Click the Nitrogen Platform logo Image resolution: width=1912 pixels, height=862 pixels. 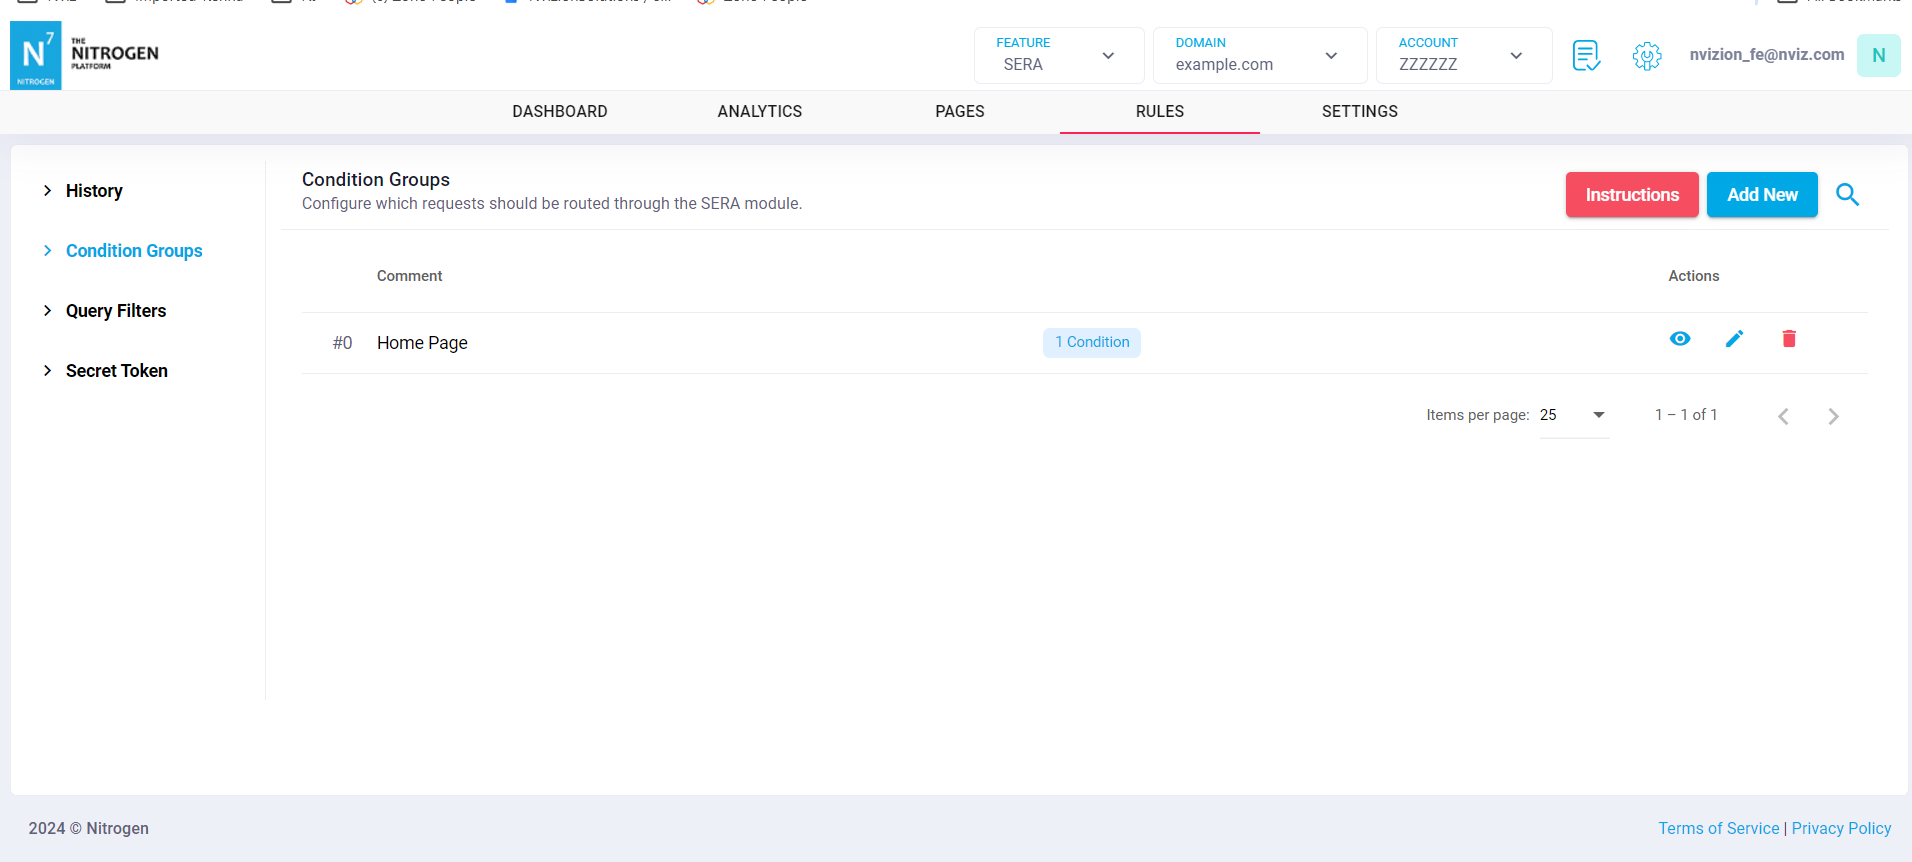pos(85,55)
